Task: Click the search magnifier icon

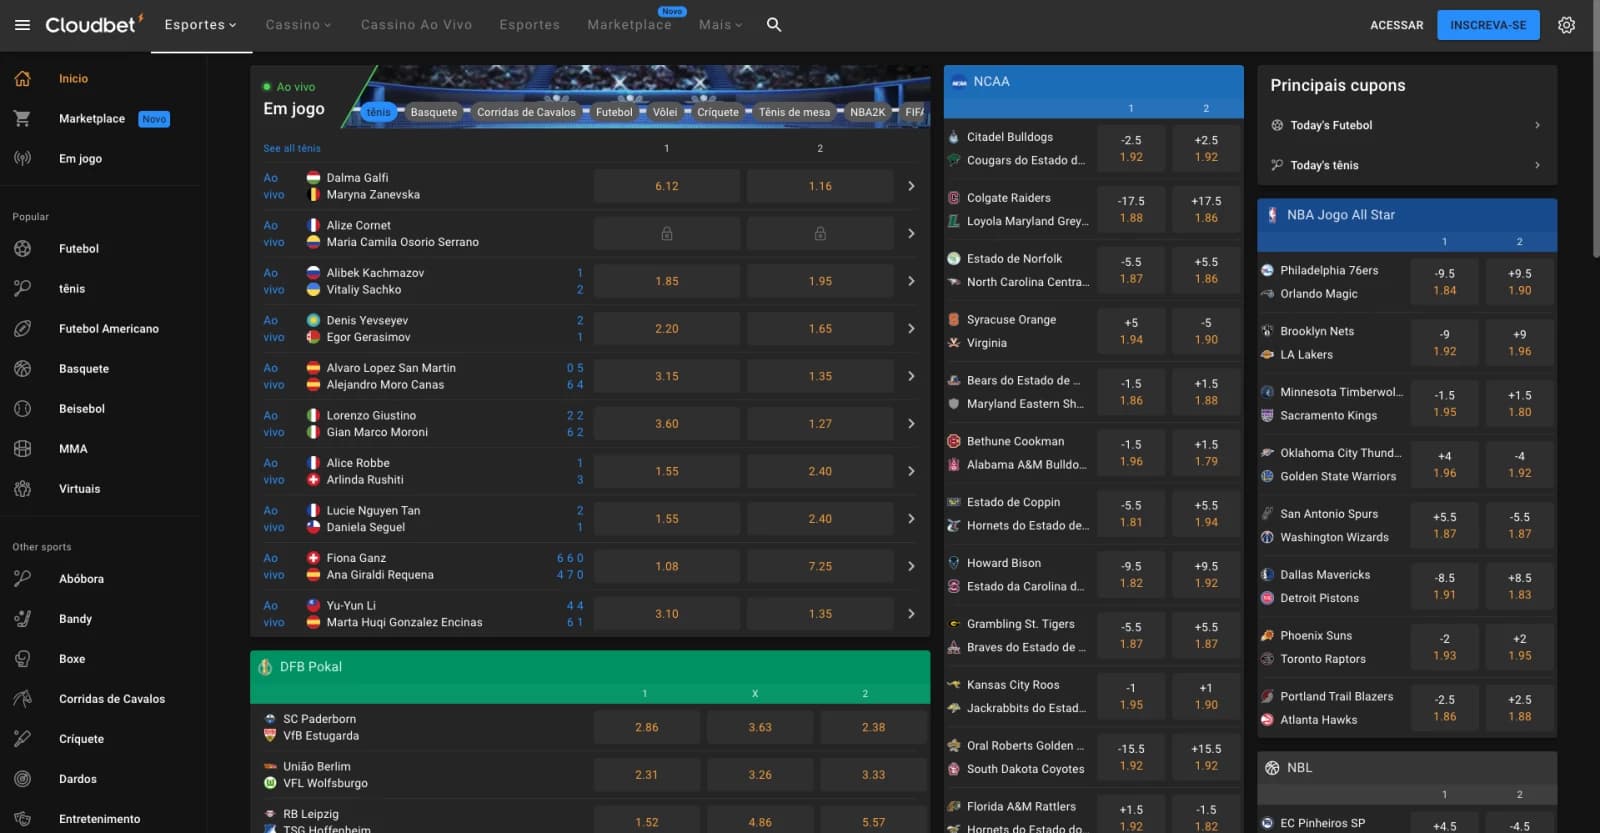Action: coord(773,25)
